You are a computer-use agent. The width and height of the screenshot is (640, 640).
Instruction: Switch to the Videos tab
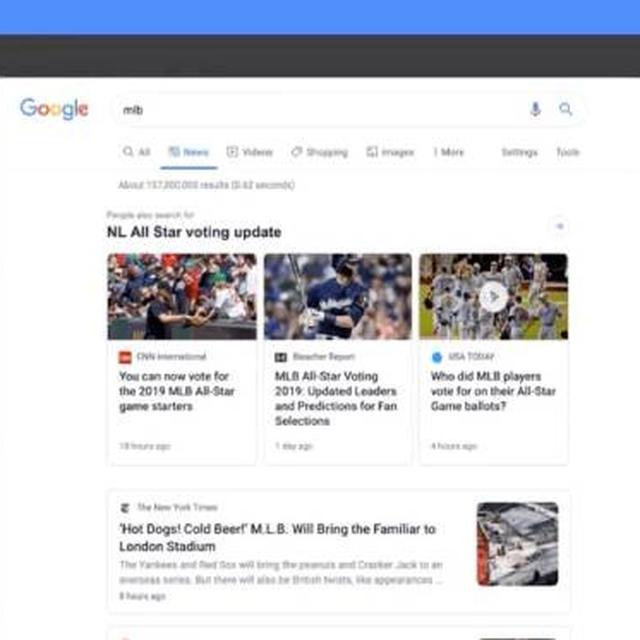click(250, 152)
